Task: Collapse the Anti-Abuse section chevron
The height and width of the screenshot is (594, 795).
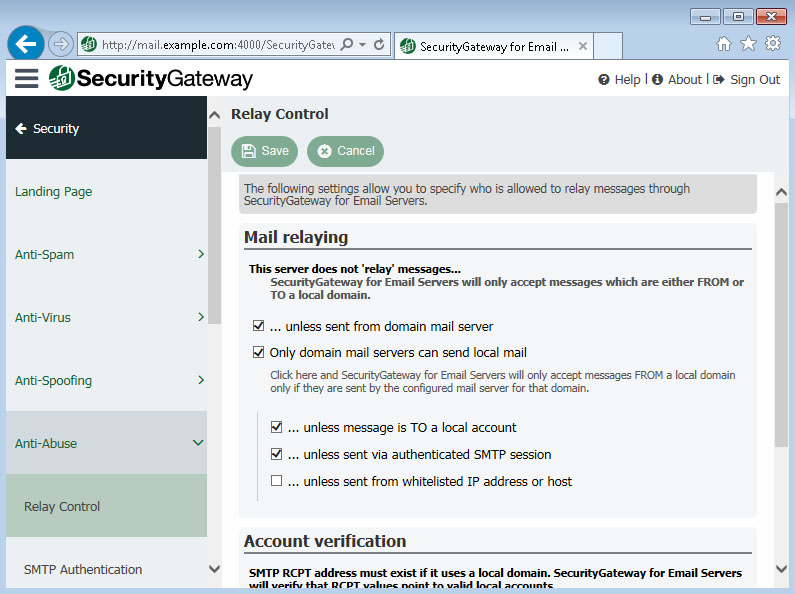Action: click(x=198, y=442)
